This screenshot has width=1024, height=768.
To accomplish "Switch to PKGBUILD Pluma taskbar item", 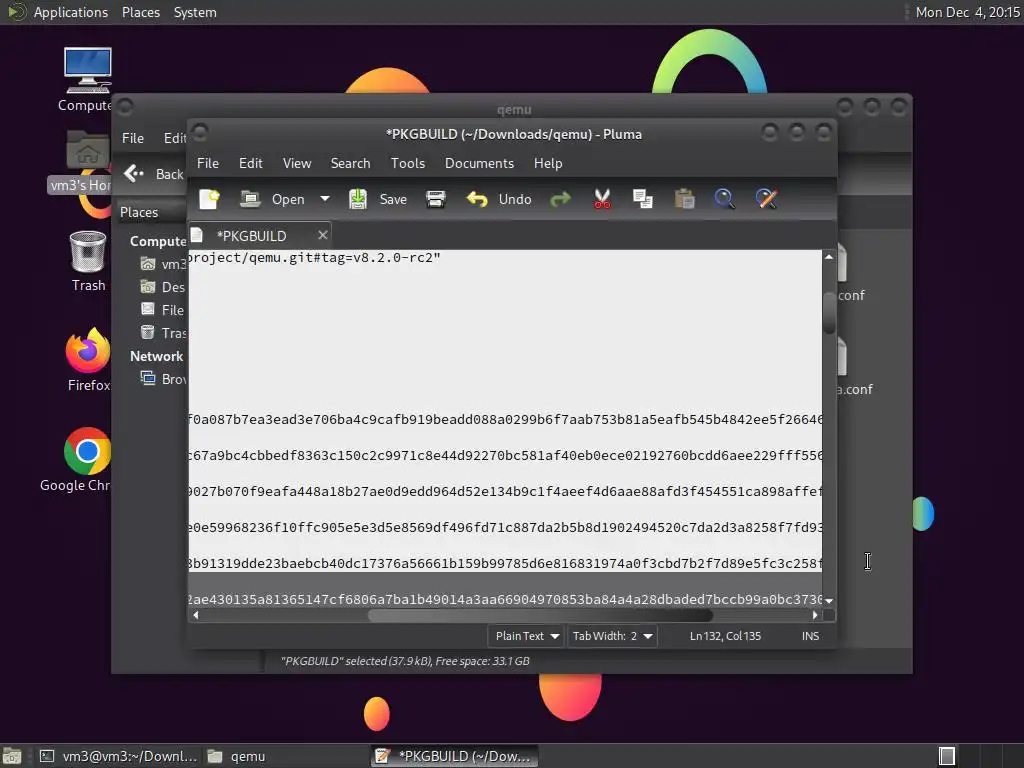I will tap(455, 756).
